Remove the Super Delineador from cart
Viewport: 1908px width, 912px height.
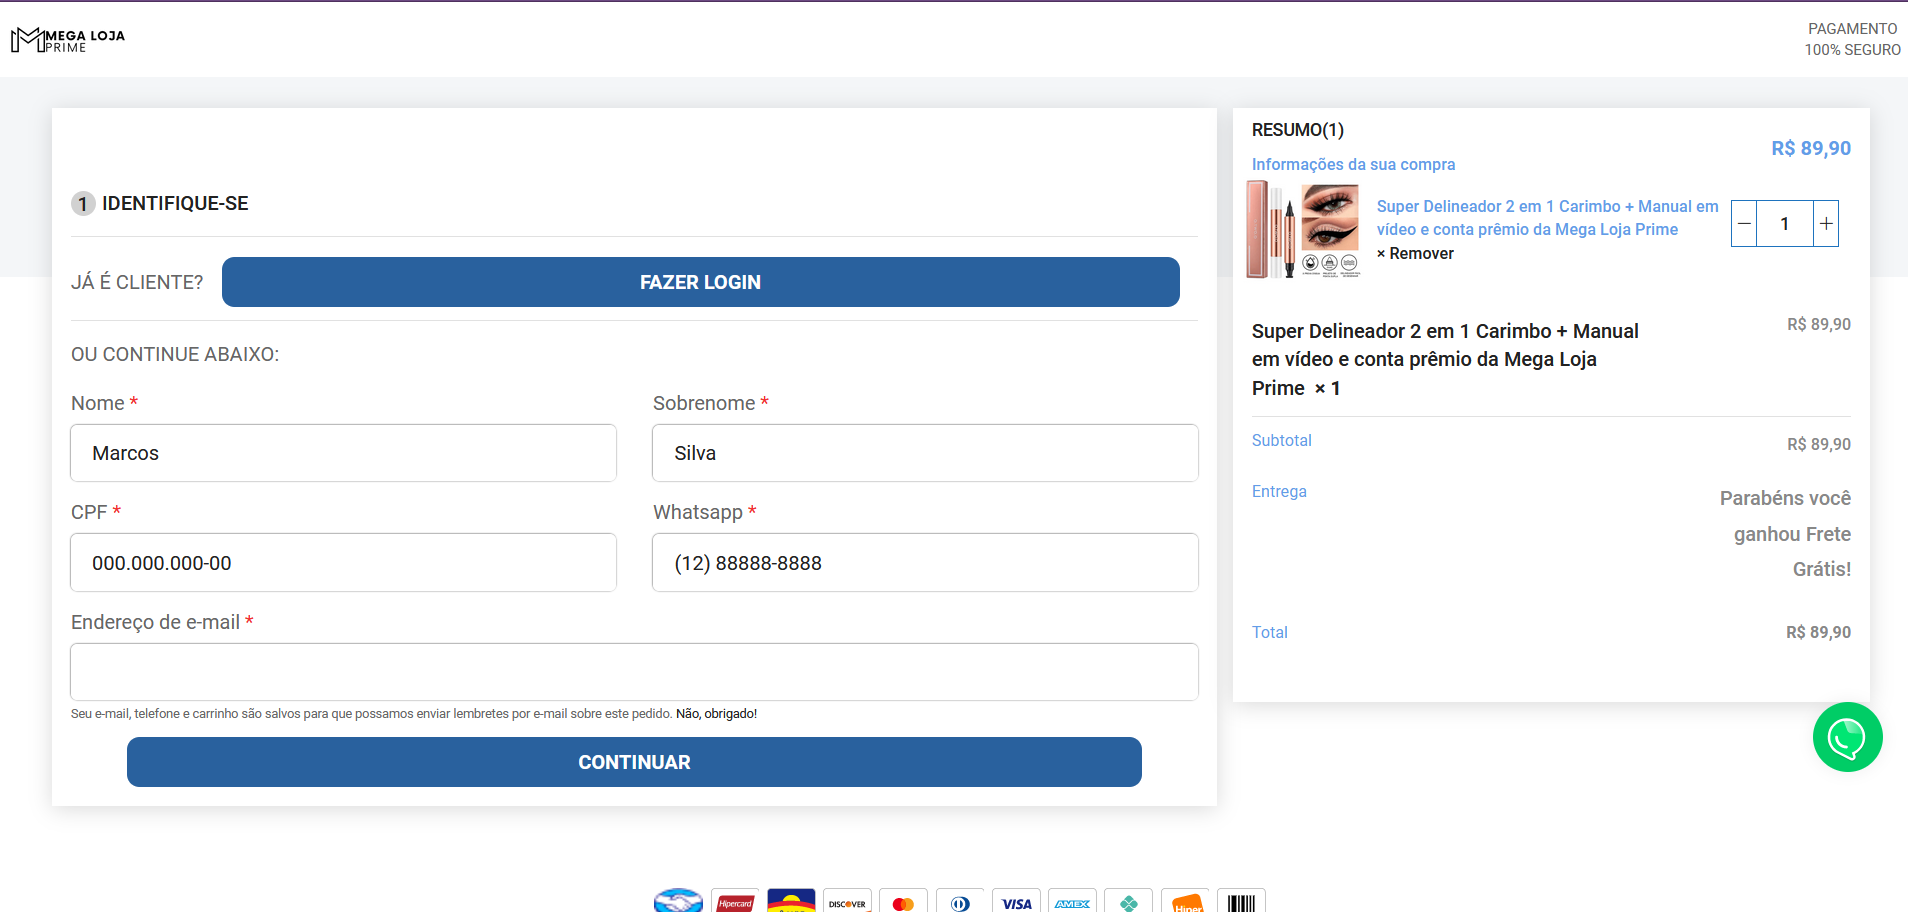pos(1415,254)
